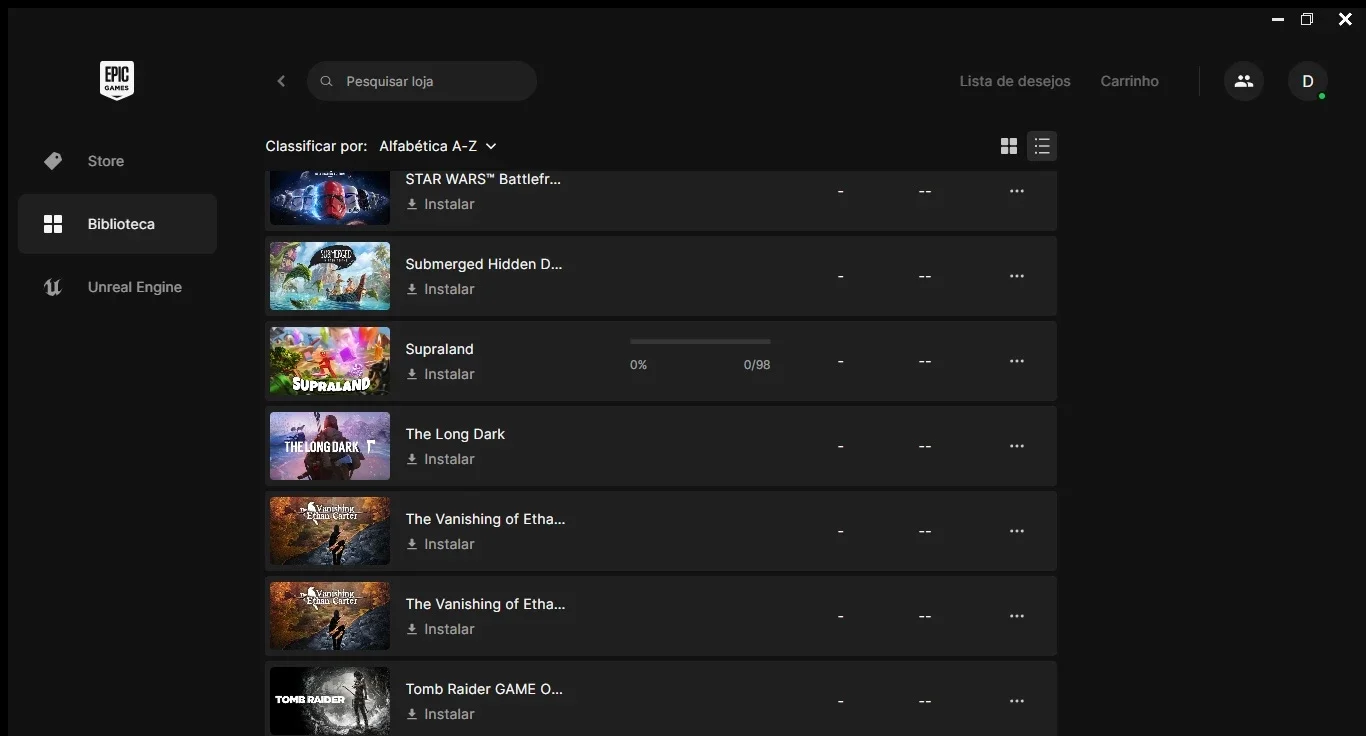This screenshot has width=1366, height=736.
Task: Switch library to grid view
Action: 1009,147
